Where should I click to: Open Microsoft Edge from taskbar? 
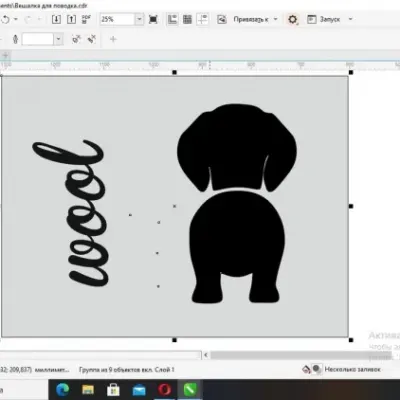coord(63,389)
